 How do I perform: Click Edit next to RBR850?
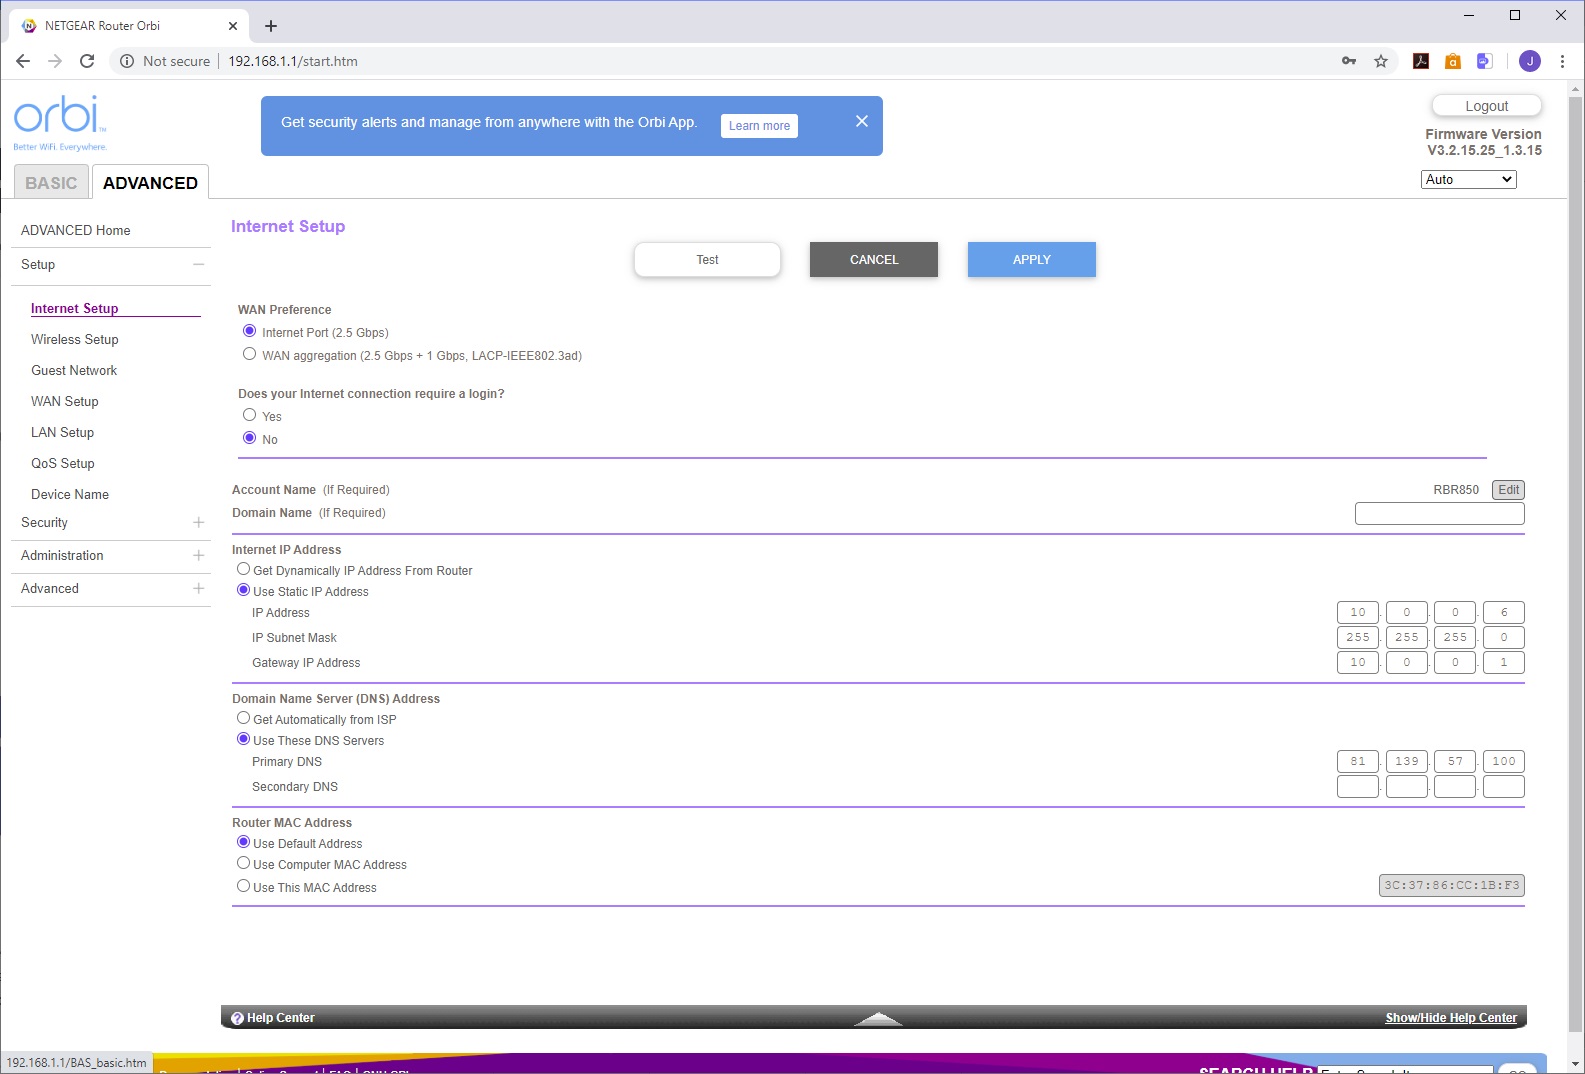1509,490
